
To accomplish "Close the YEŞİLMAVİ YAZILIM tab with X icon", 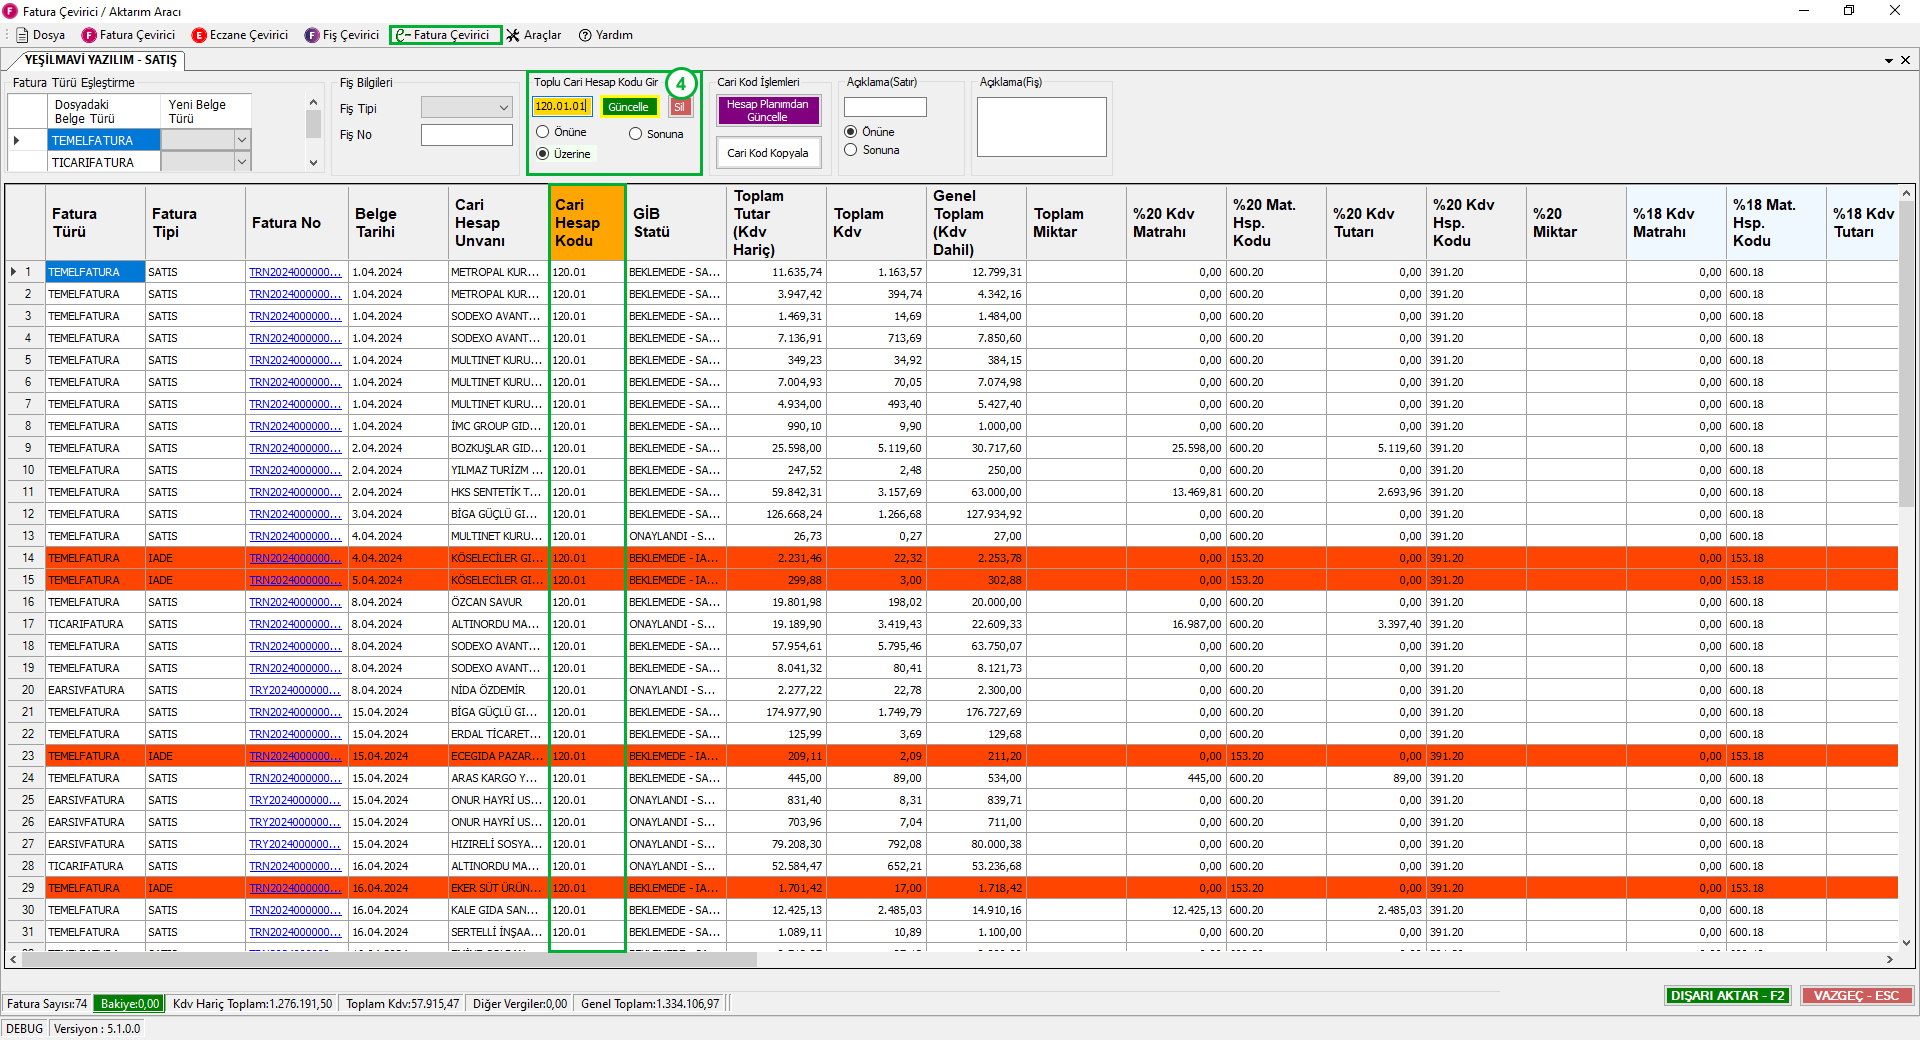I will tap(1905, 60).
